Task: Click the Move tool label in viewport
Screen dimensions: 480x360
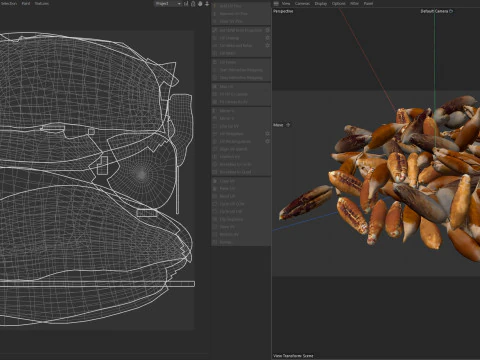Action: pyautogui.click(x=278, y=125)
